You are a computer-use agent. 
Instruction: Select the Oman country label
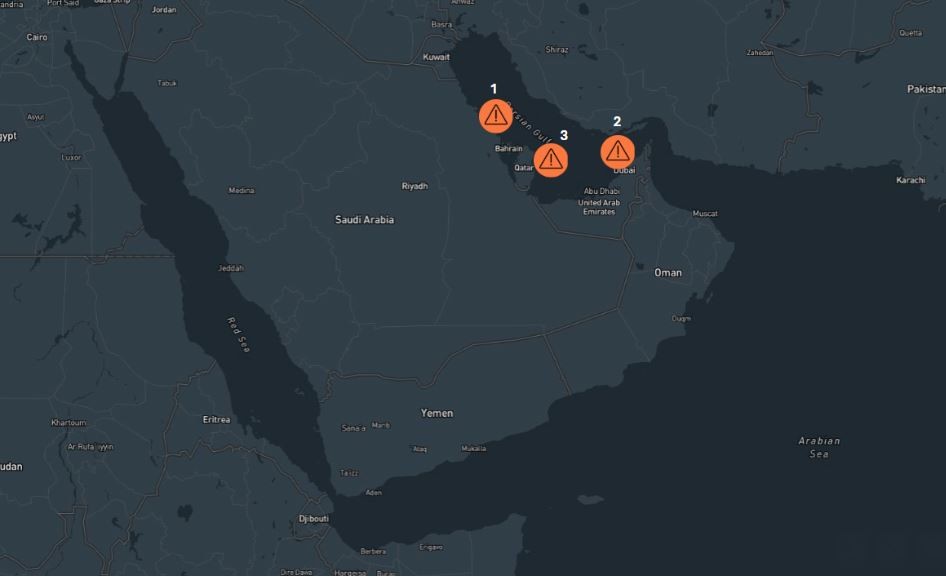668,272
